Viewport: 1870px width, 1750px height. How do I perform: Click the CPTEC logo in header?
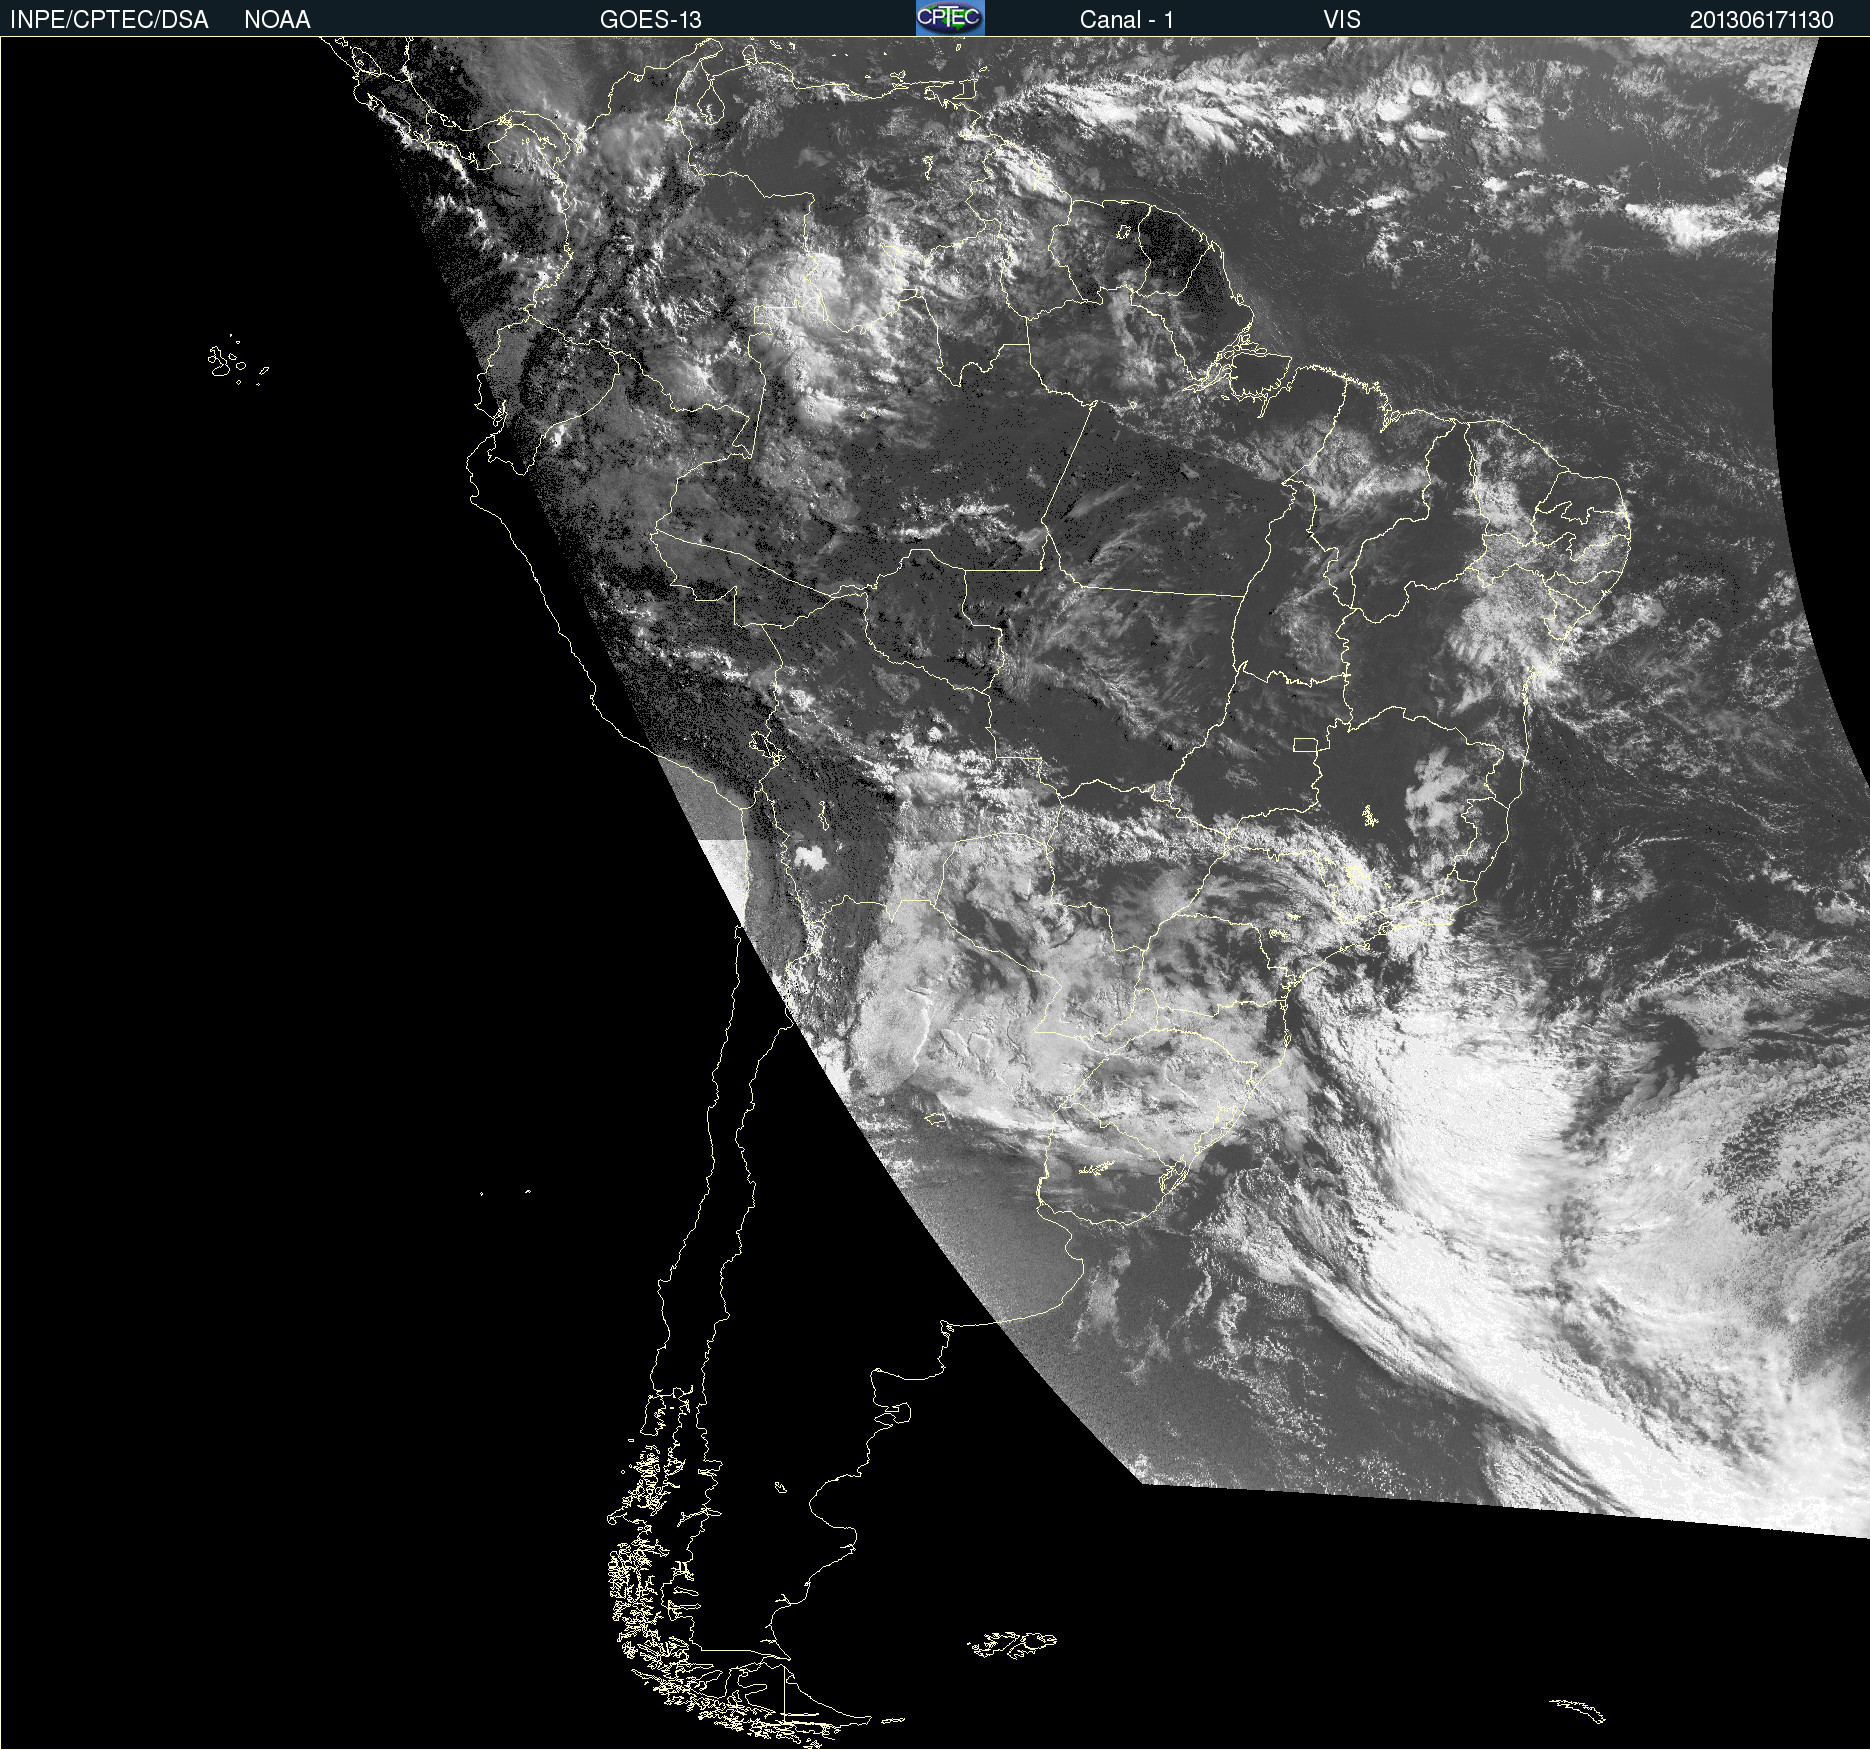pos(949,18)
